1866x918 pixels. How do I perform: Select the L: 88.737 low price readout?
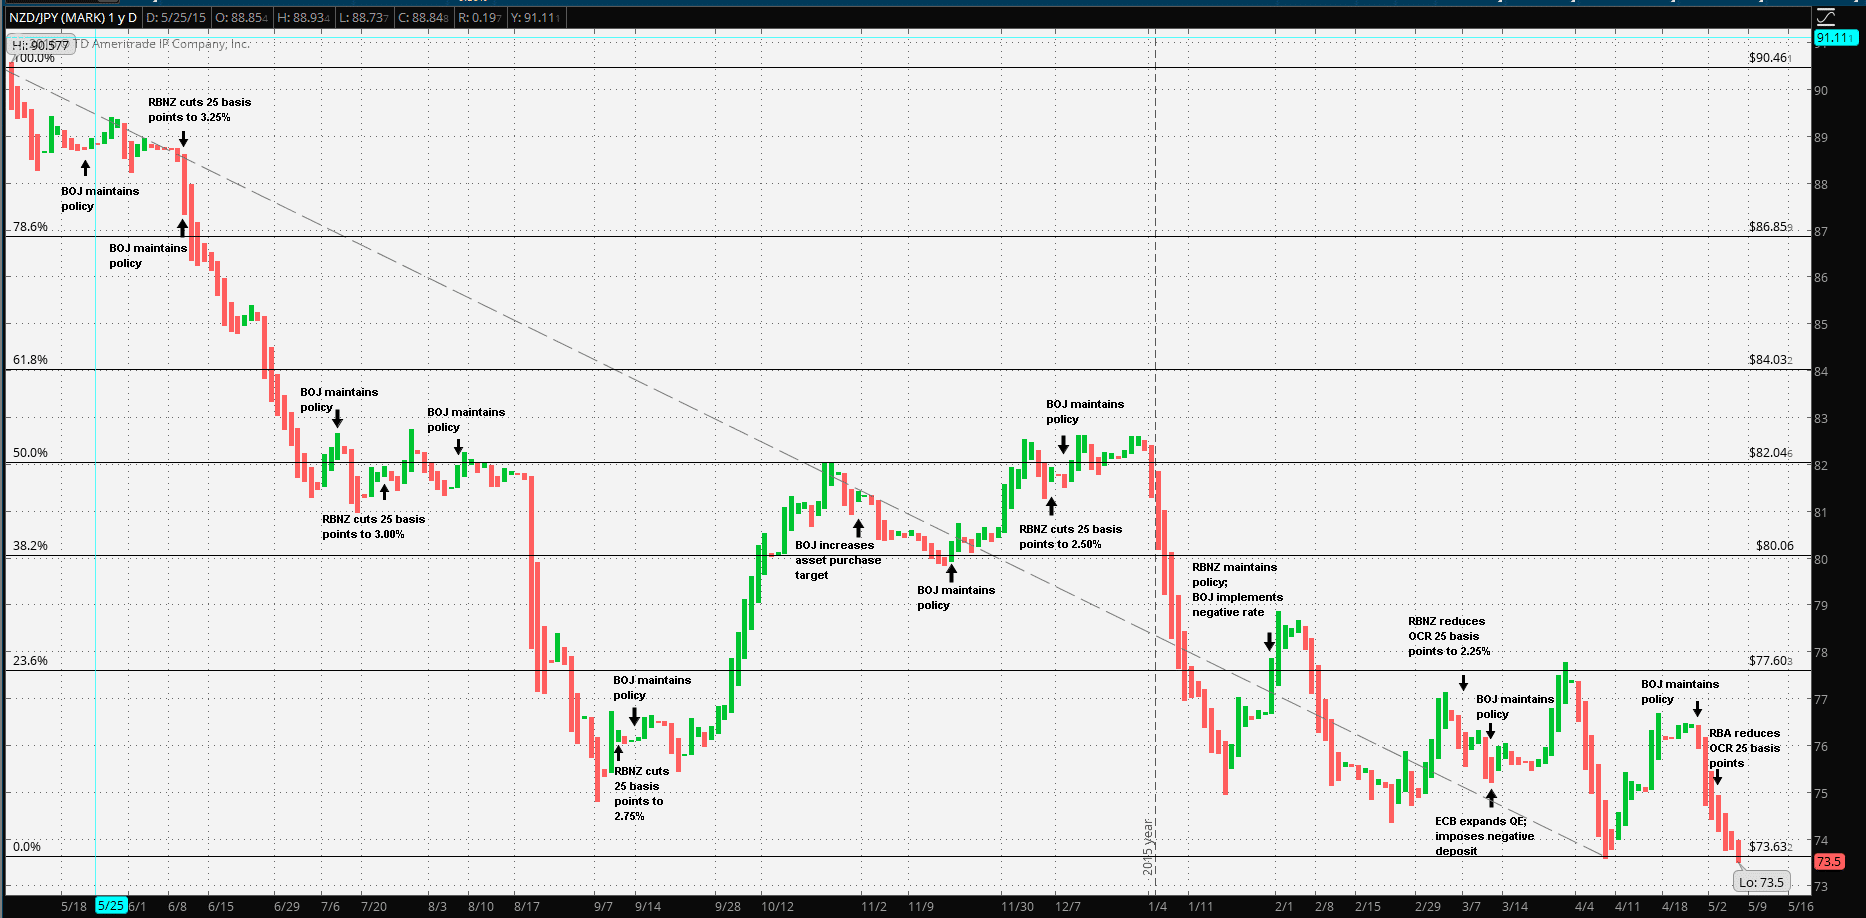tap(364, 17)
